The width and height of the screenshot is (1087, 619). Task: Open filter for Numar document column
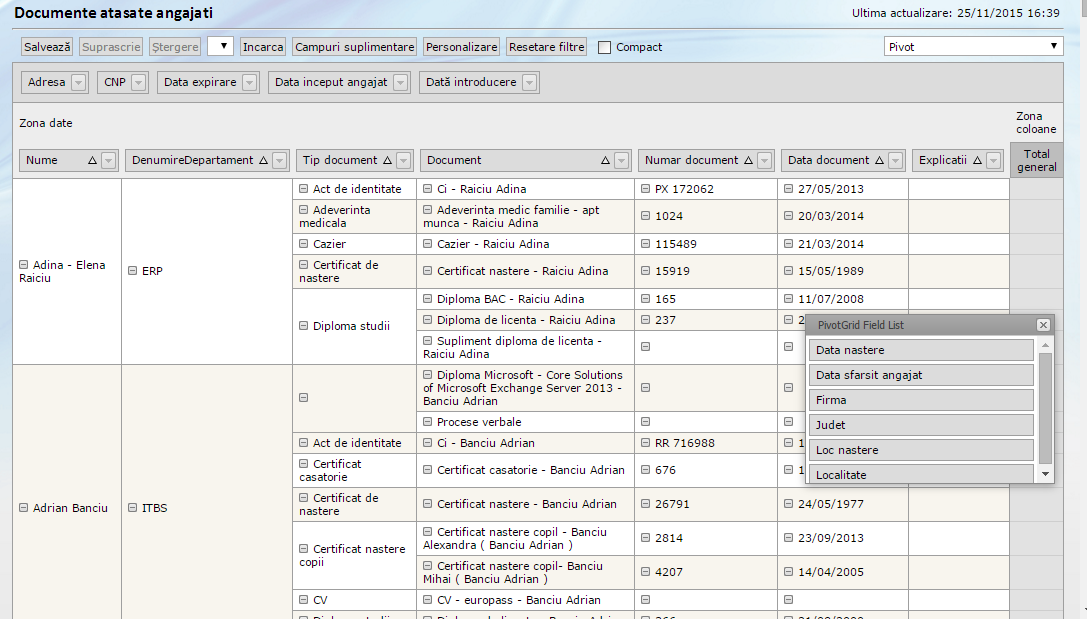coord(765,160)
